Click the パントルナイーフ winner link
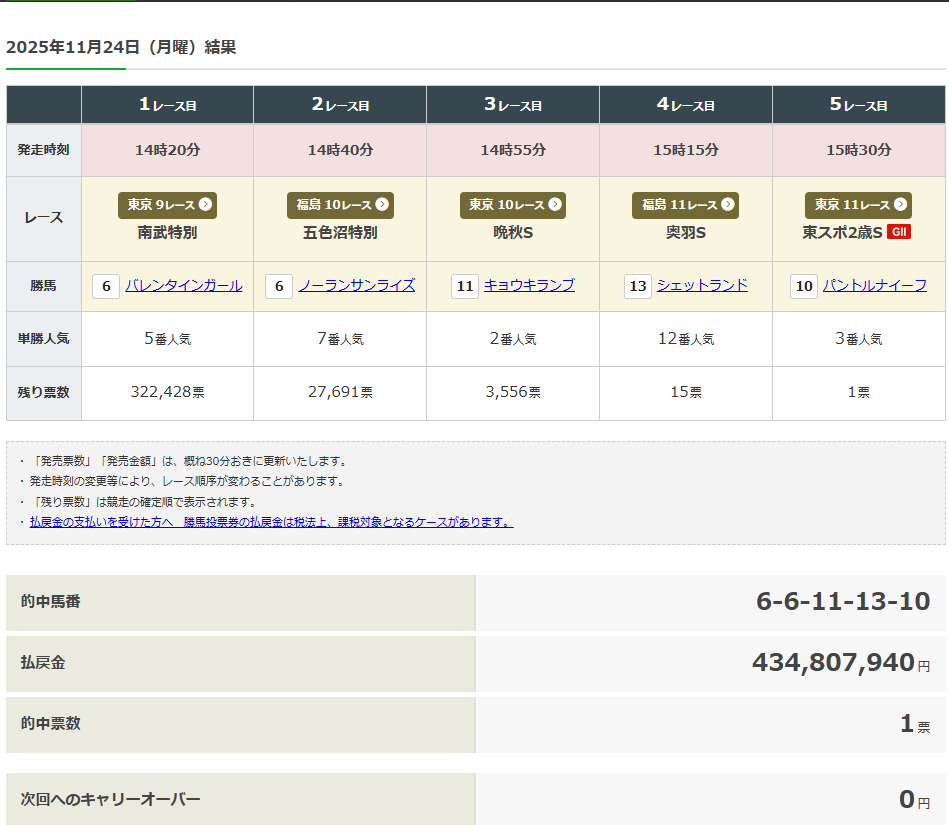 pos(874,286)
